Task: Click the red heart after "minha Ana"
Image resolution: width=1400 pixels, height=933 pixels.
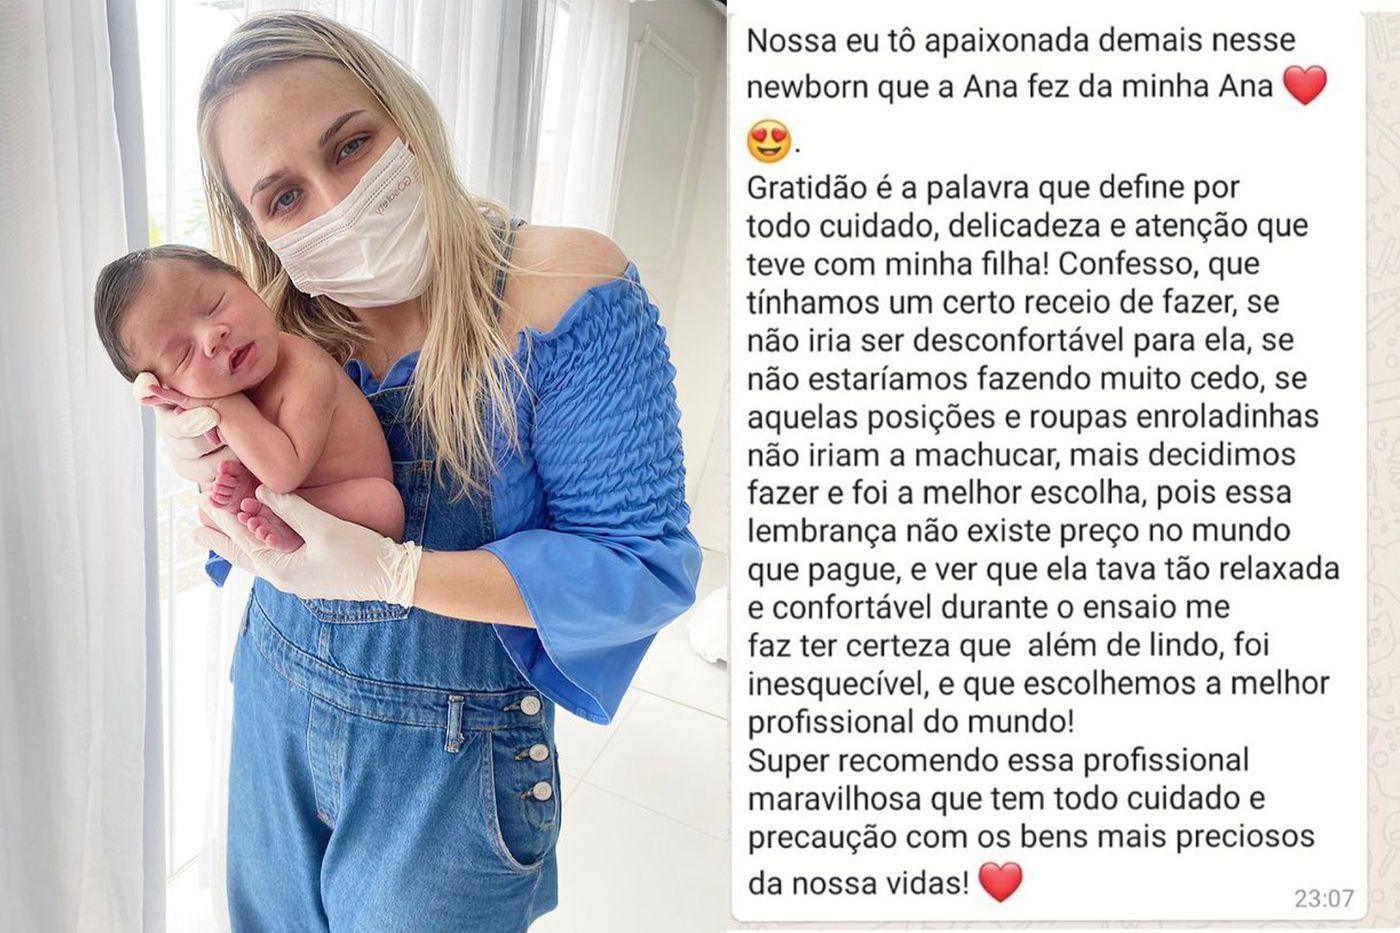Action: pos(1304,85)
